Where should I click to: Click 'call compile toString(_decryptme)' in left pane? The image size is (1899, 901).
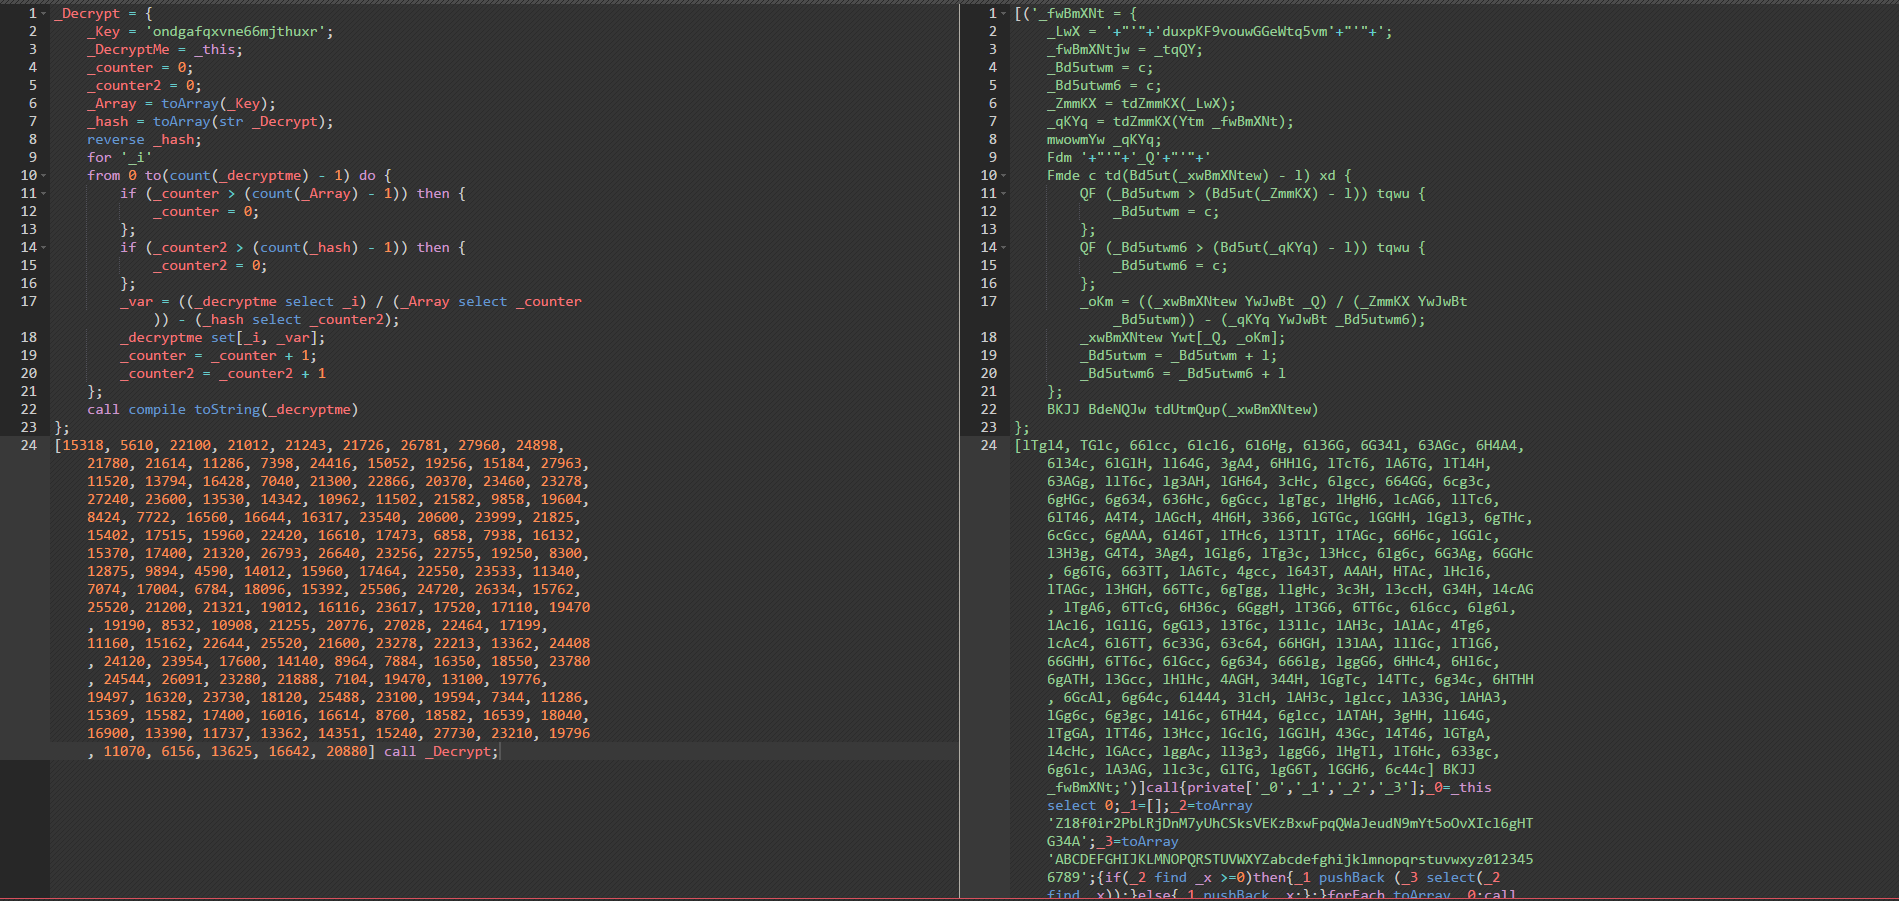tap(222, 410)
